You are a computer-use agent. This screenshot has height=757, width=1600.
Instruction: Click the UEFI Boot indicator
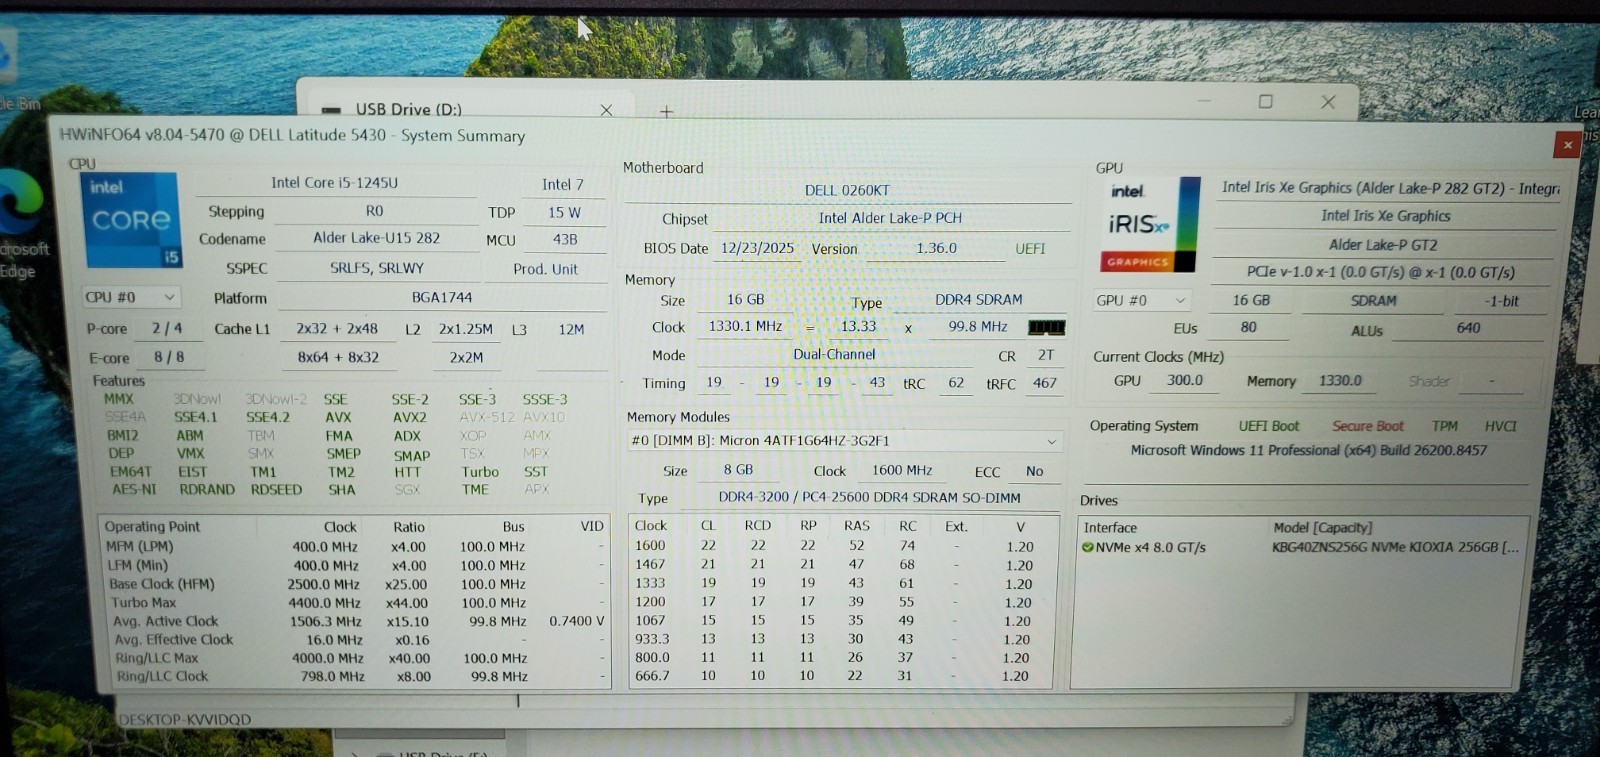1269,426
